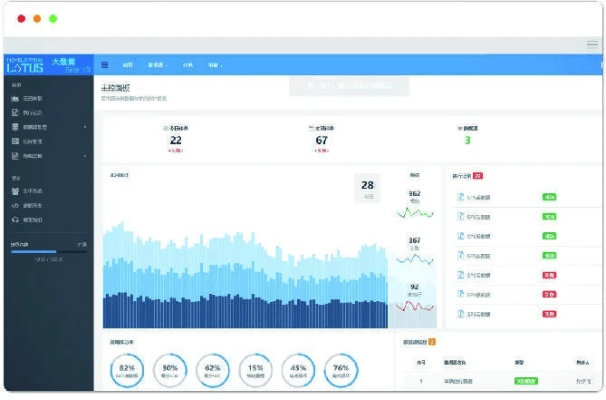Click the 82% circular progress gauge
Screen dimensions: 606x400
point(127,369)
